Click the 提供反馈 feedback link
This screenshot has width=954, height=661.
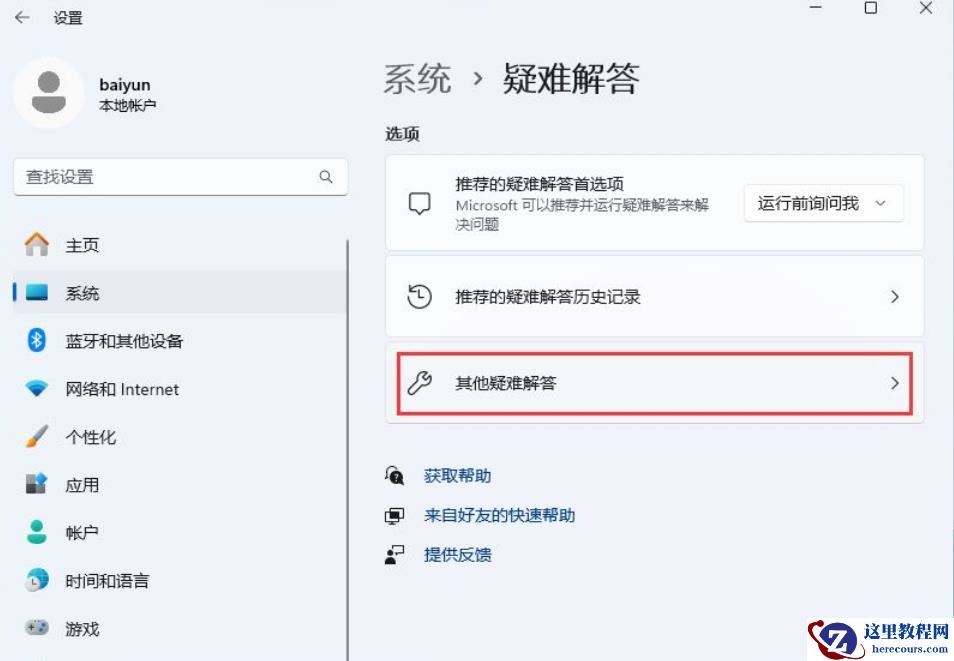click(x=458, y=554)
